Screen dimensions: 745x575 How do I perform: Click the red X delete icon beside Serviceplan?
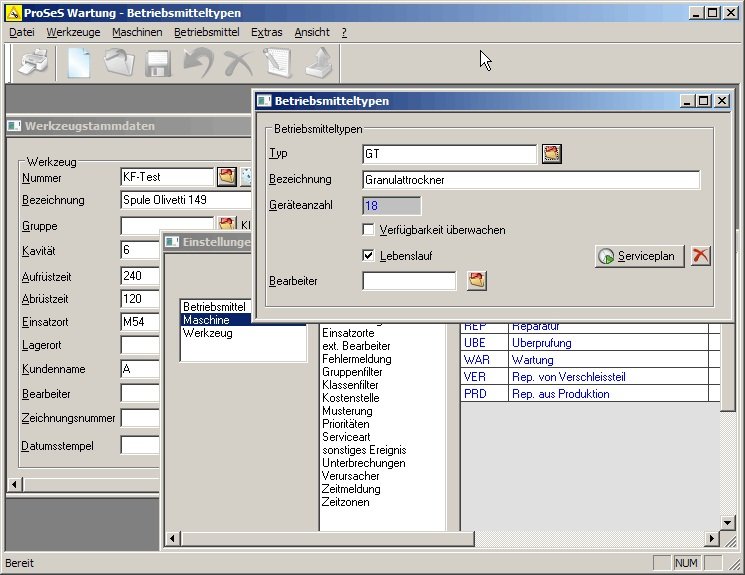click(x=701, y=256)
